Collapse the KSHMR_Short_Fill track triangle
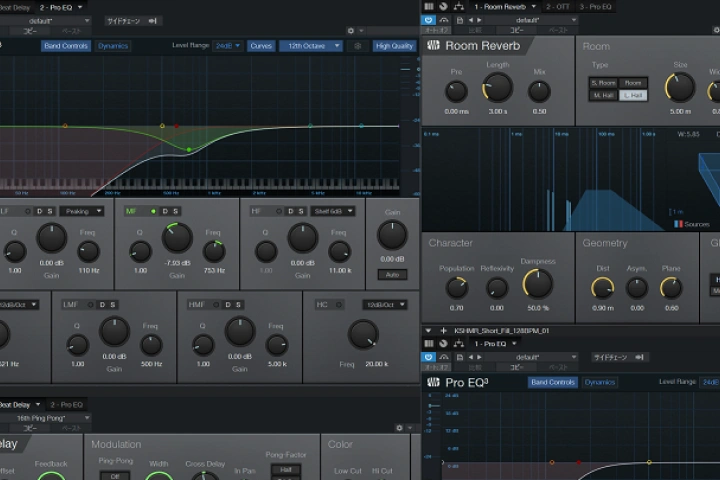 click(428, 331)
